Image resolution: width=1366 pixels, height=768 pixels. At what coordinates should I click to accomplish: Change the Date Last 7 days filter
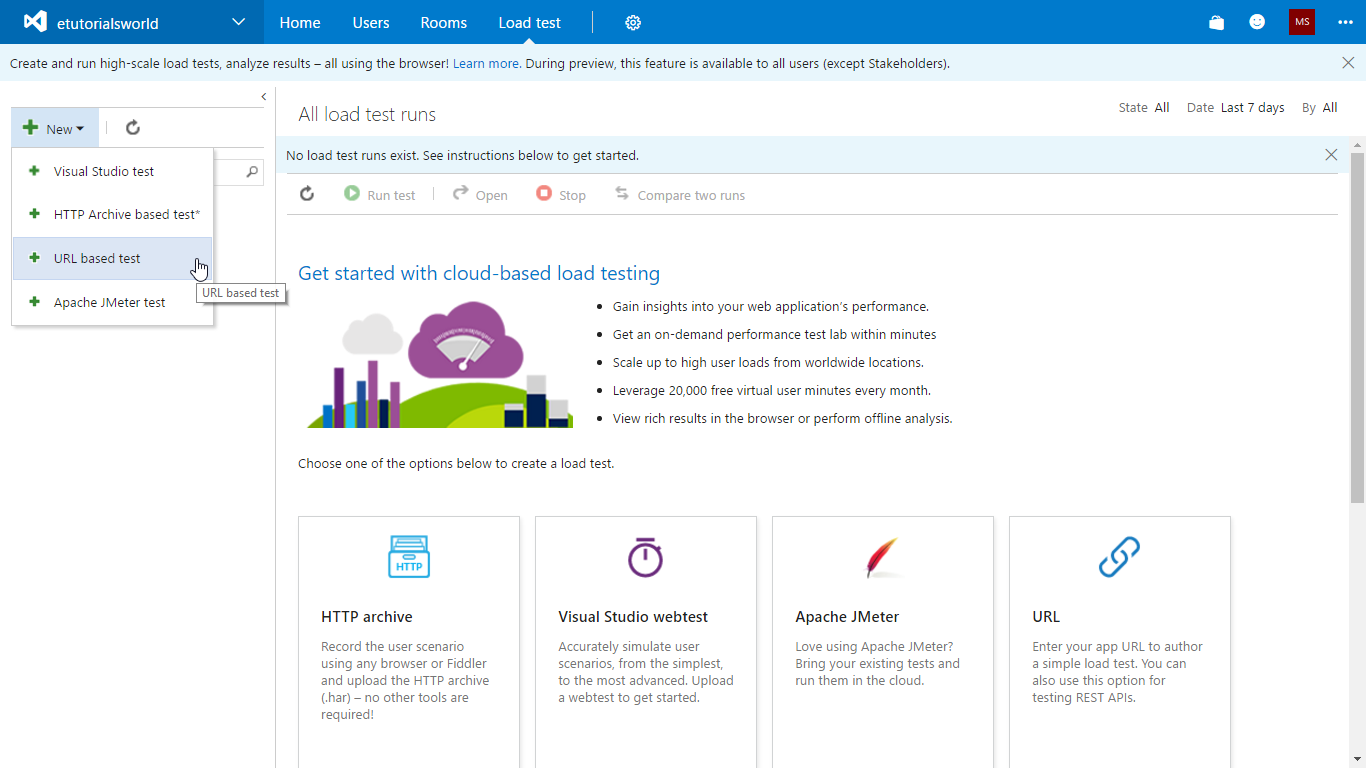point(1236,108)
